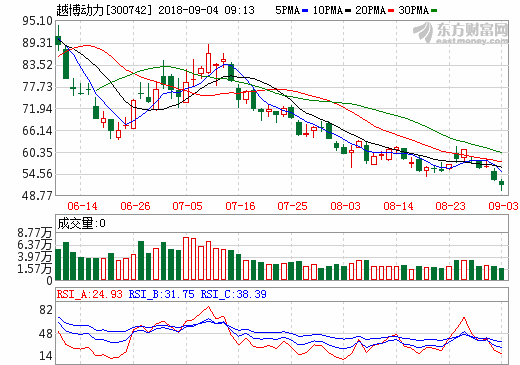Click the 07-16 date axis label

pyautogui.click(x=240, y=206)
